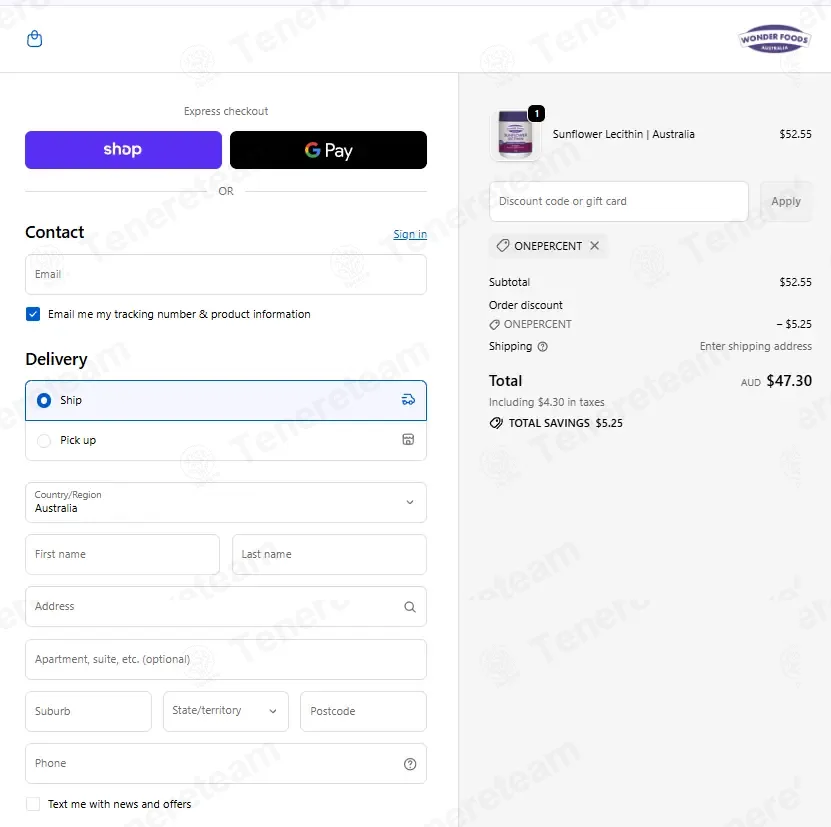Click the address search magnifier icon
Viewport: 831px width, 827px height.
pos(410,607)
